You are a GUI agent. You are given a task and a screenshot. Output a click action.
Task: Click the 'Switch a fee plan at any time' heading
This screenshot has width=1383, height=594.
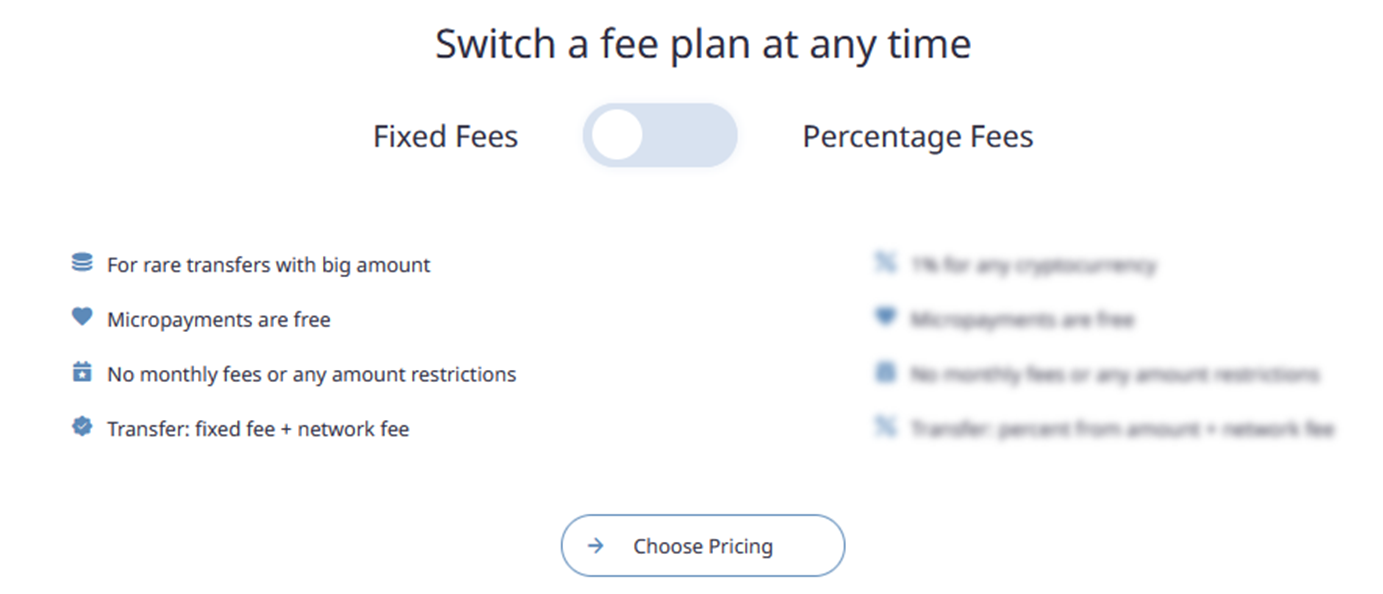coord(703,44)
